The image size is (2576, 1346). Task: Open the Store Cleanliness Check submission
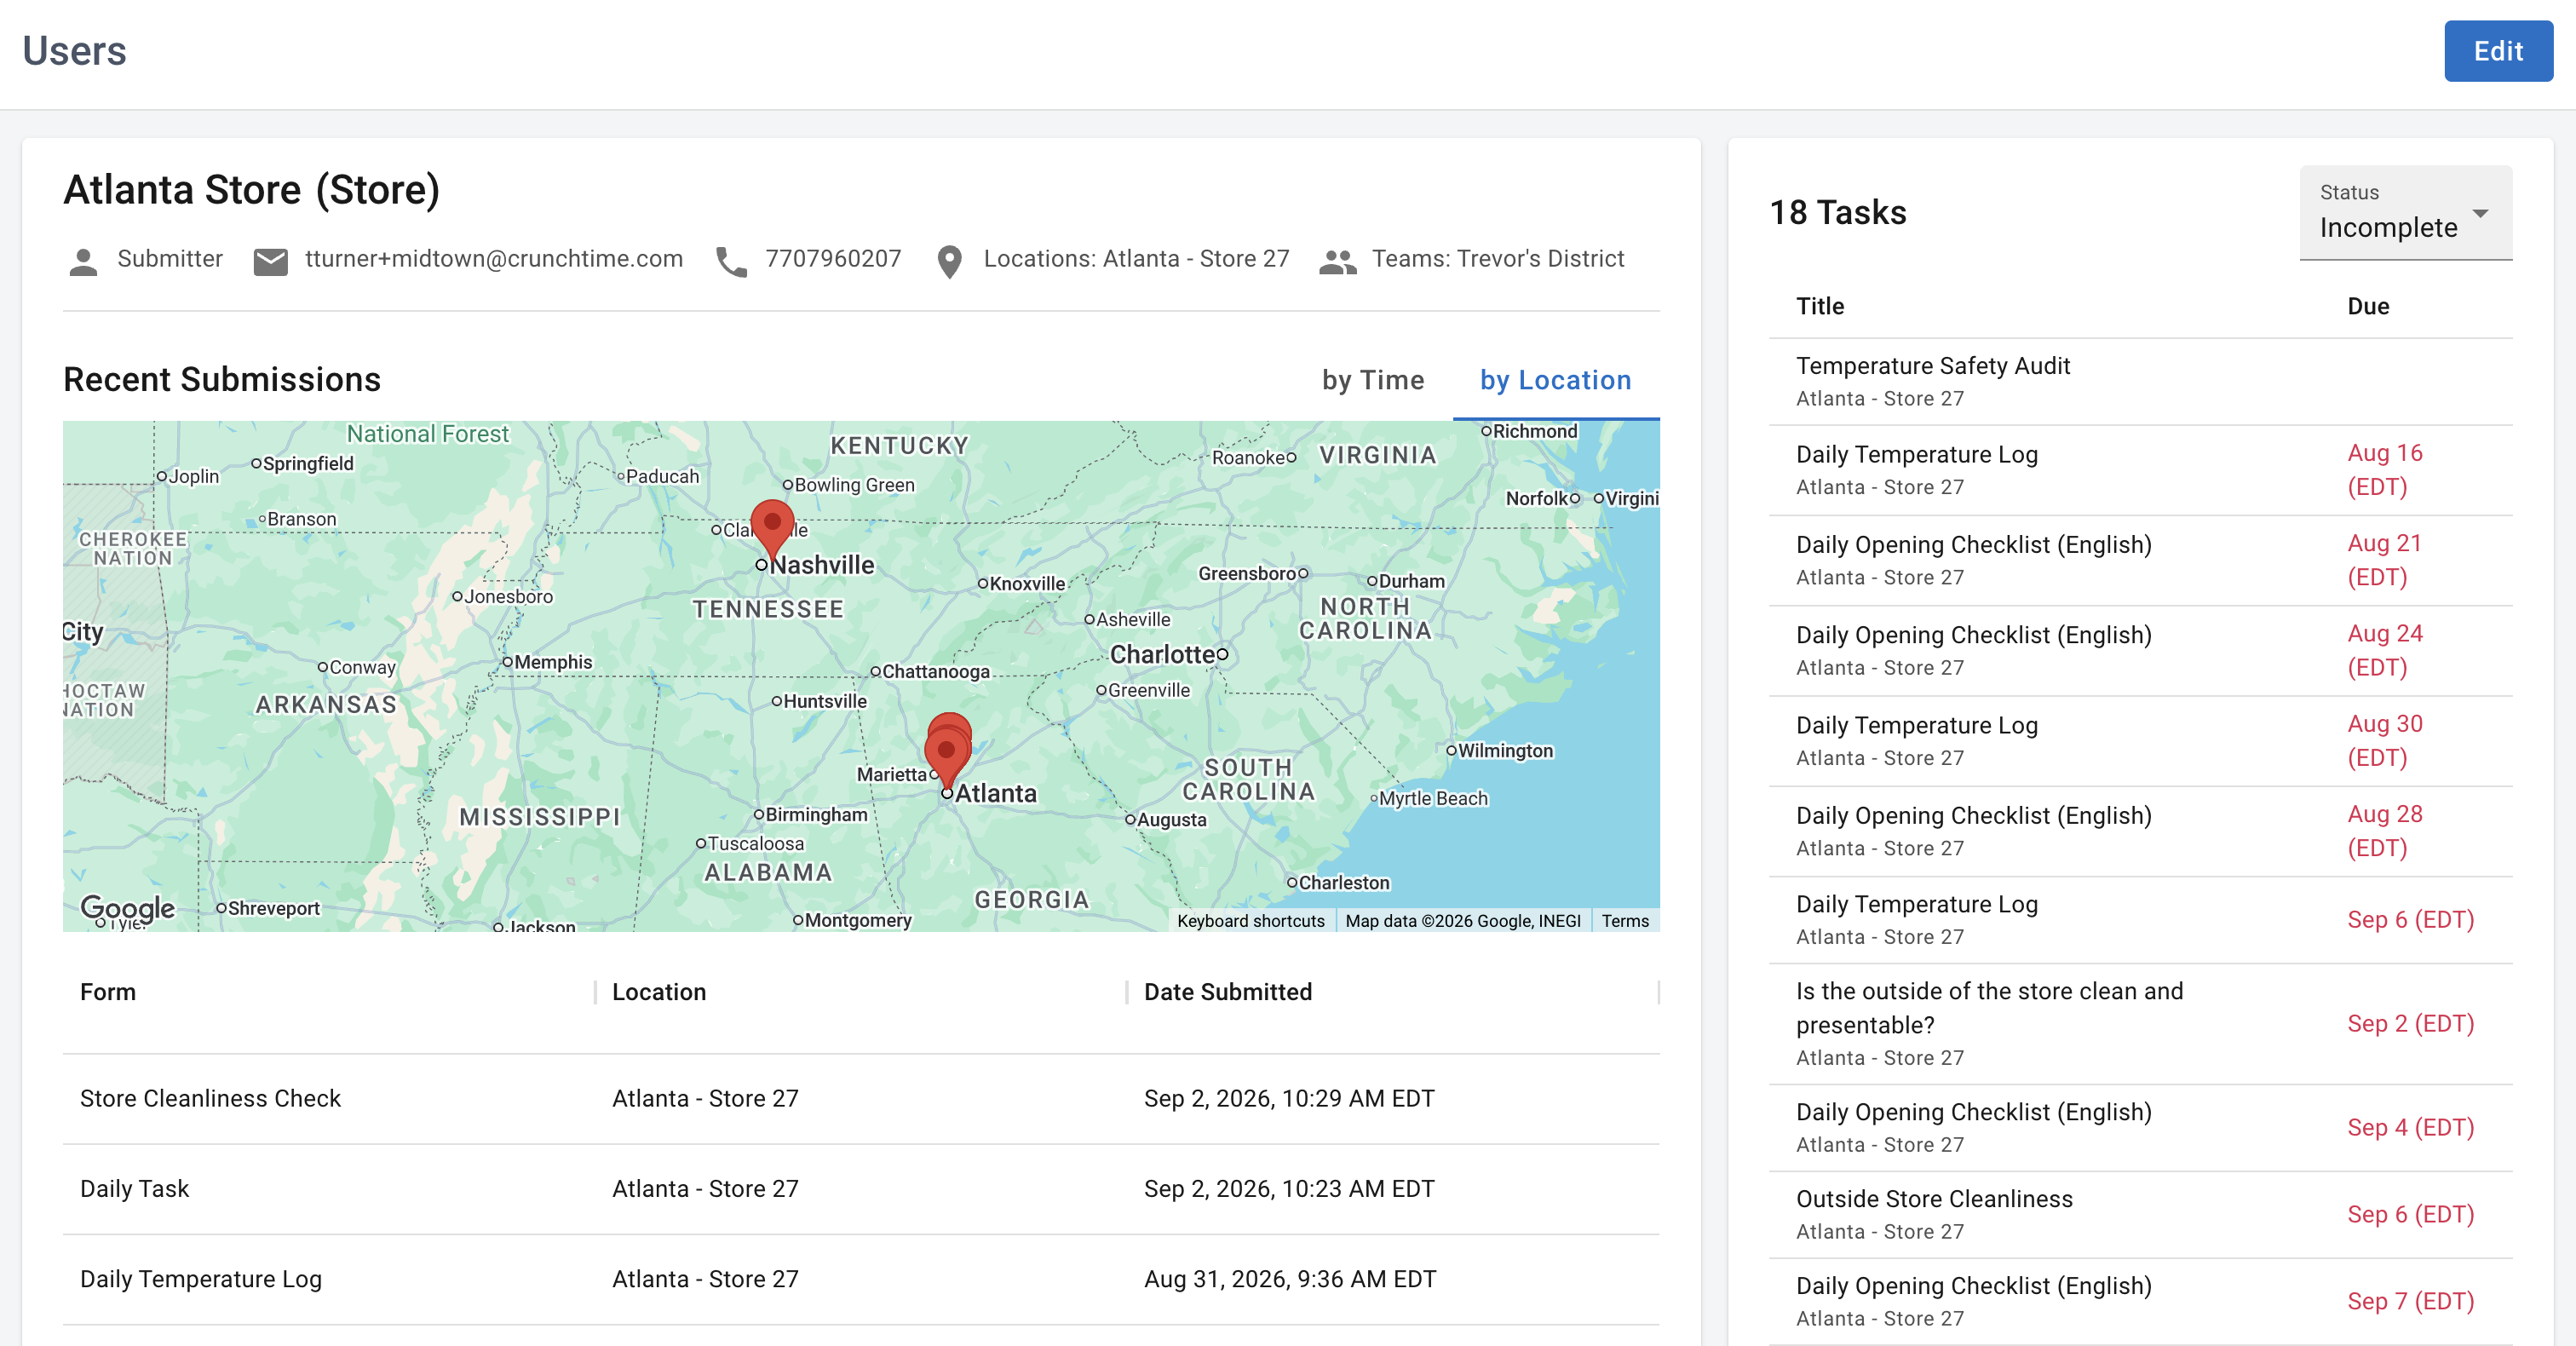pyautogui.click(x=860, y=1098)
